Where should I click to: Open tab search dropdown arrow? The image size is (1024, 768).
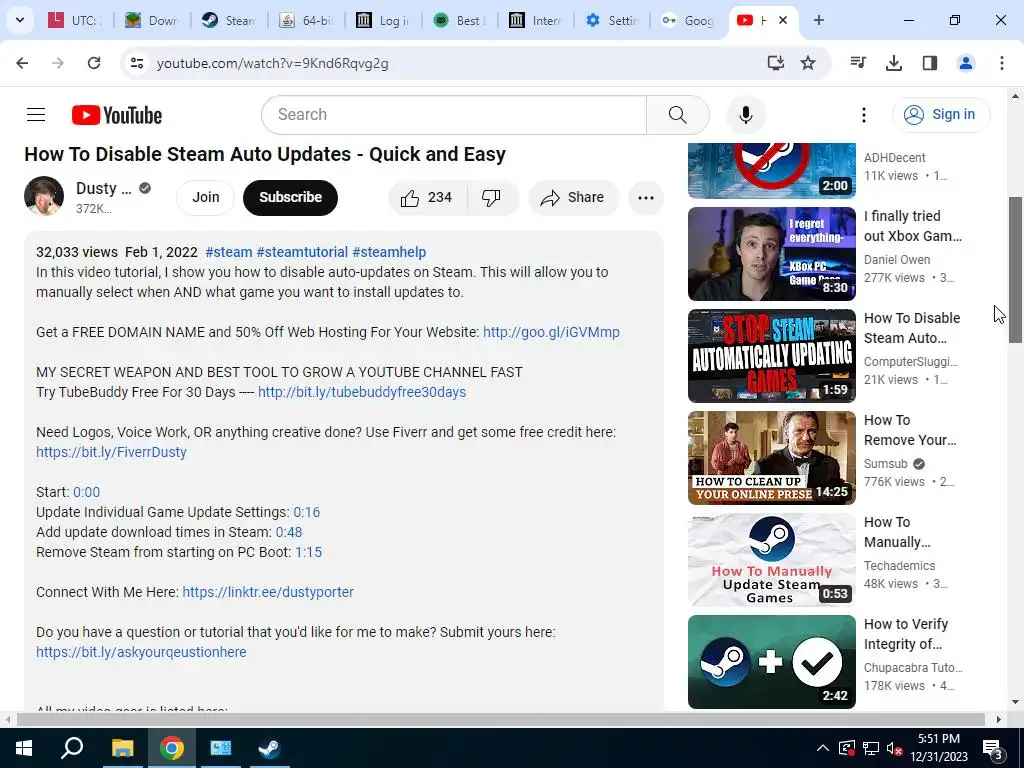point(20,20)
